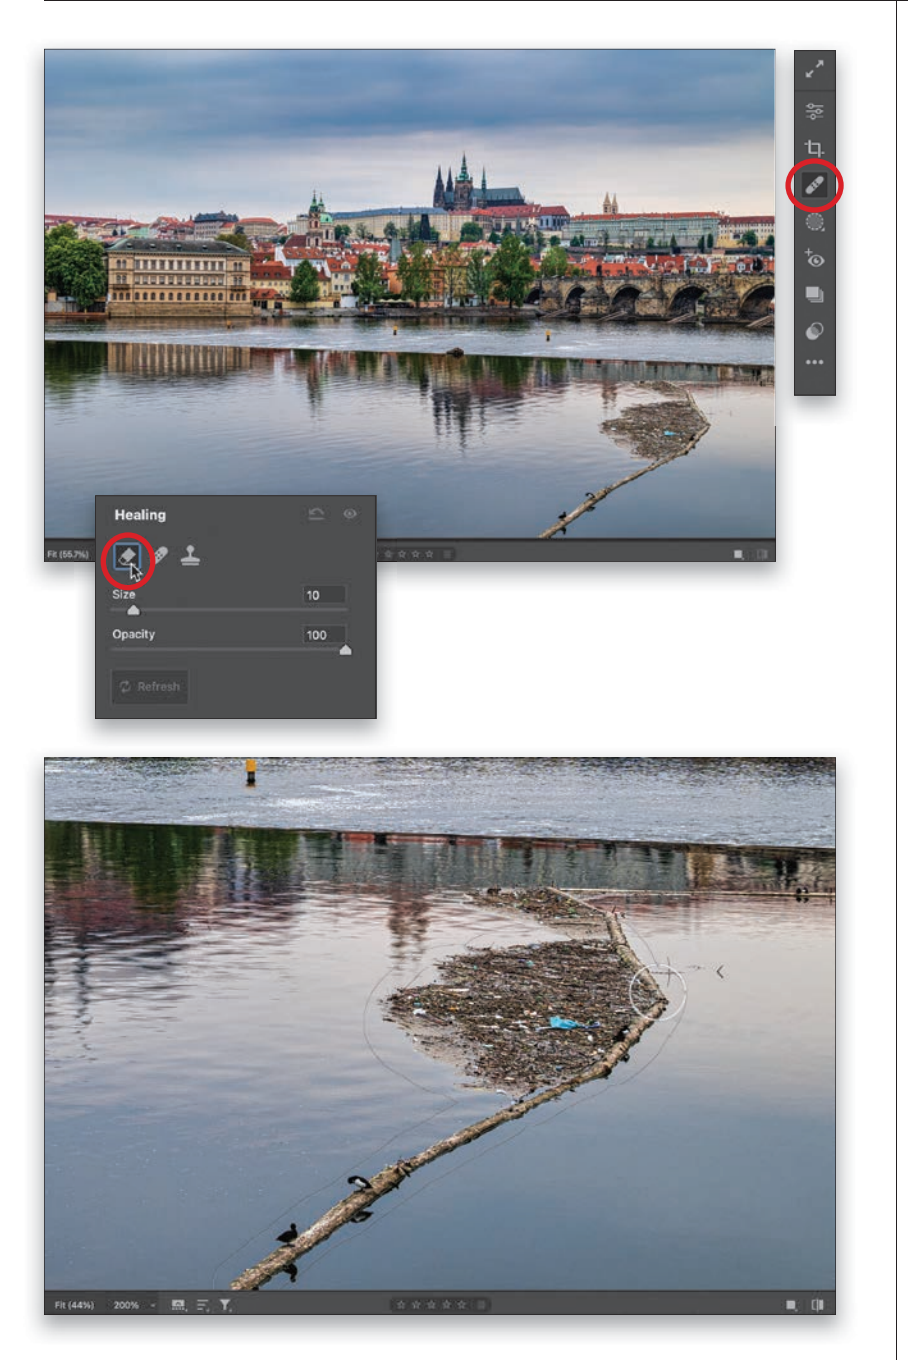The width and height of the screenshot is (908, 1360).
Task: Open the three-dots more options menu
Action: (814, 363)
